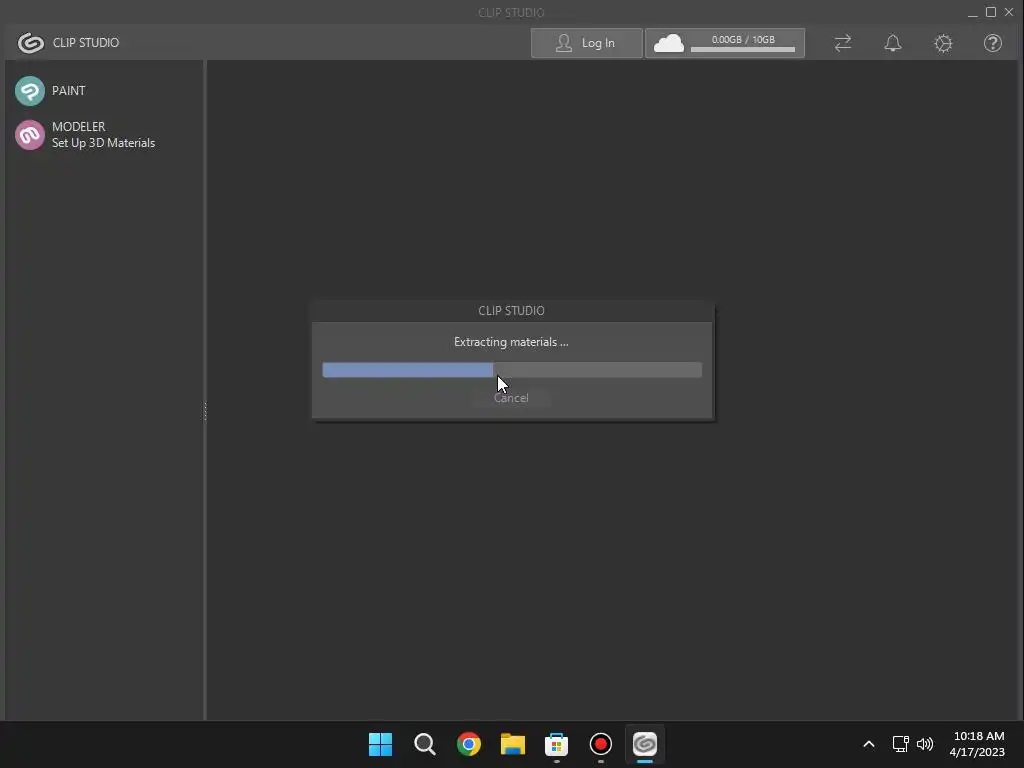Open cloud storage usage 0.00GB / 10GB

click(x=725, y=43)
